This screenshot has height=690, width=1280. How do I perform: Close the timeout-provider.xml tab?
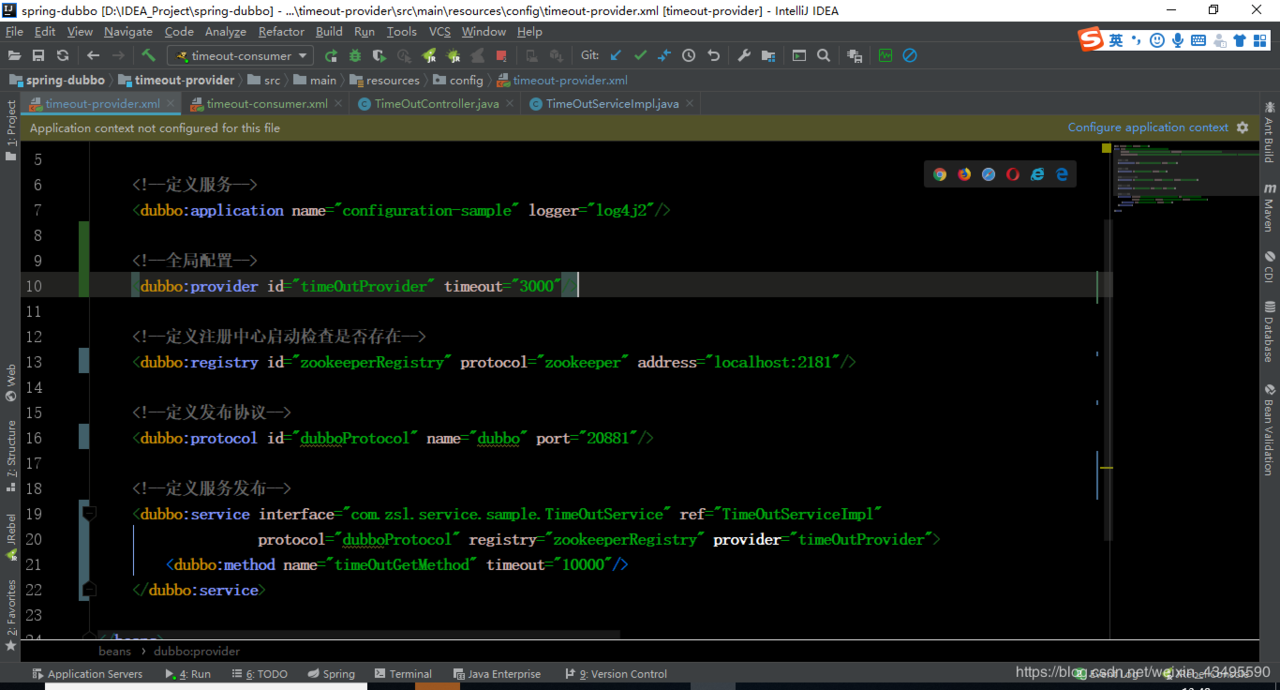(x=172, y=103)
